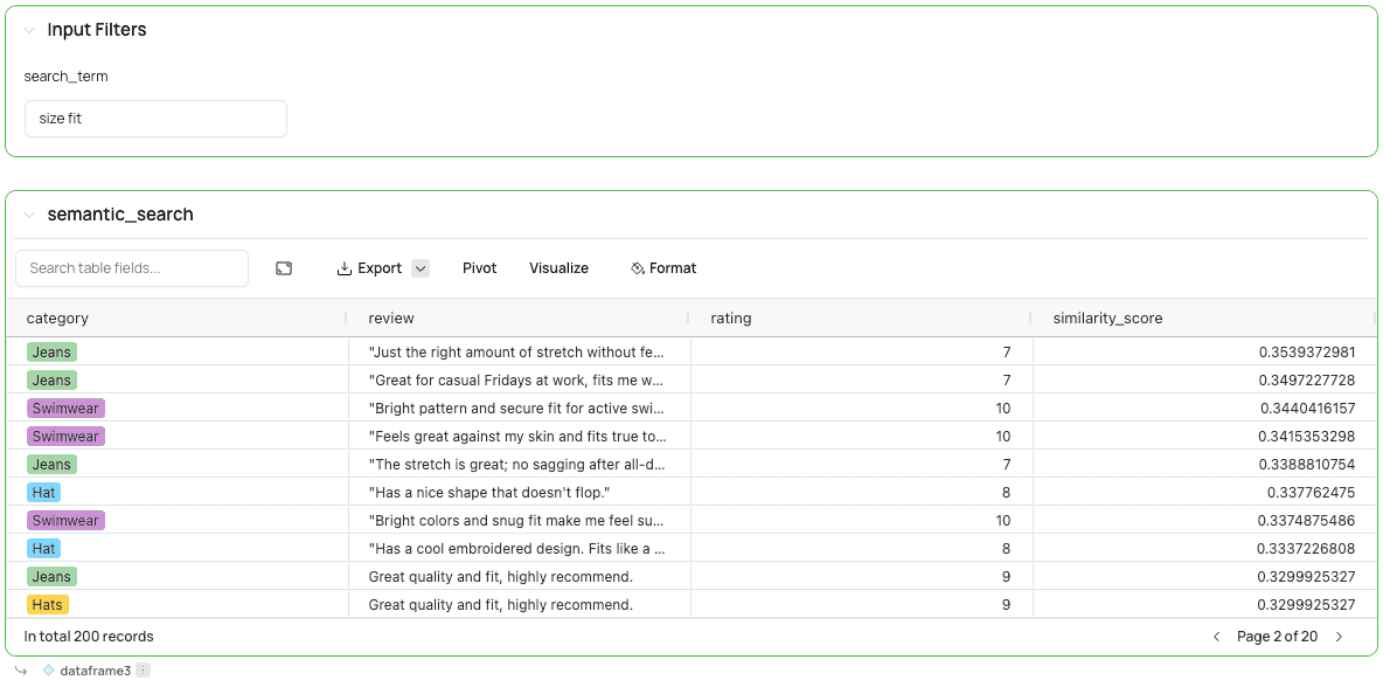Select Jeans tag in 0.3539372981 row

point(51,352)
